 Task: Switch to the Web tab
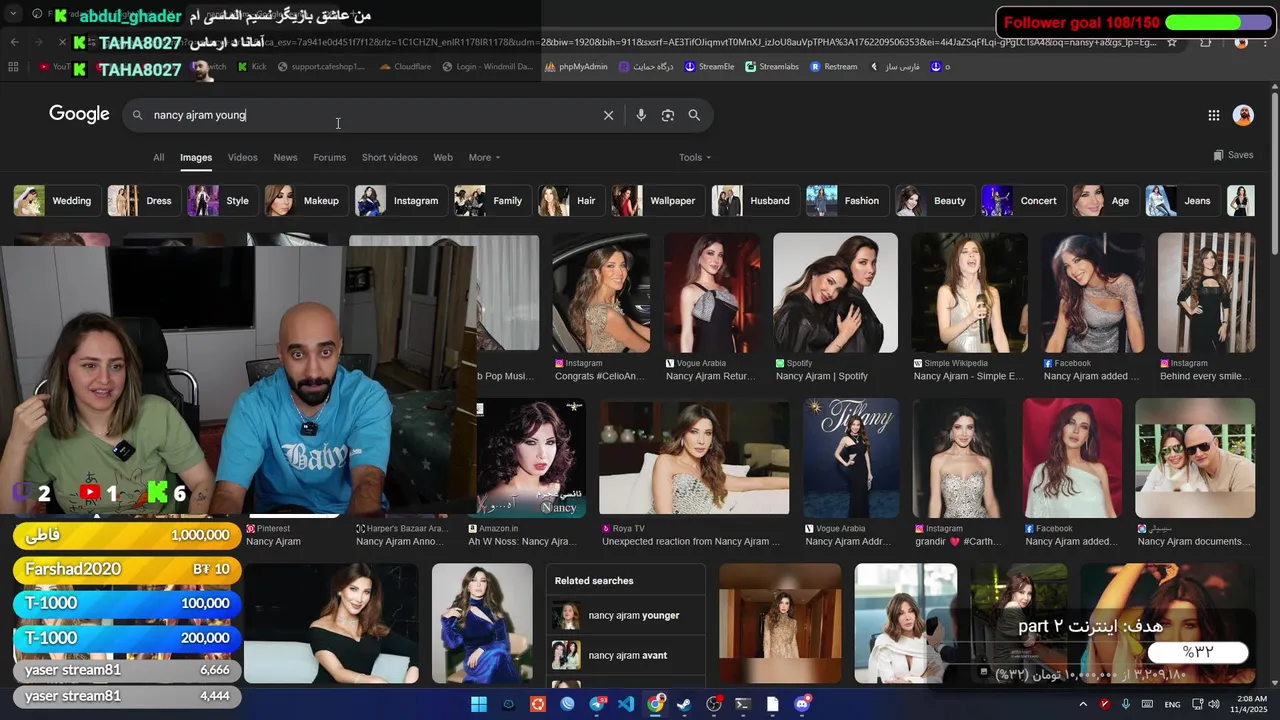(443, 157)
